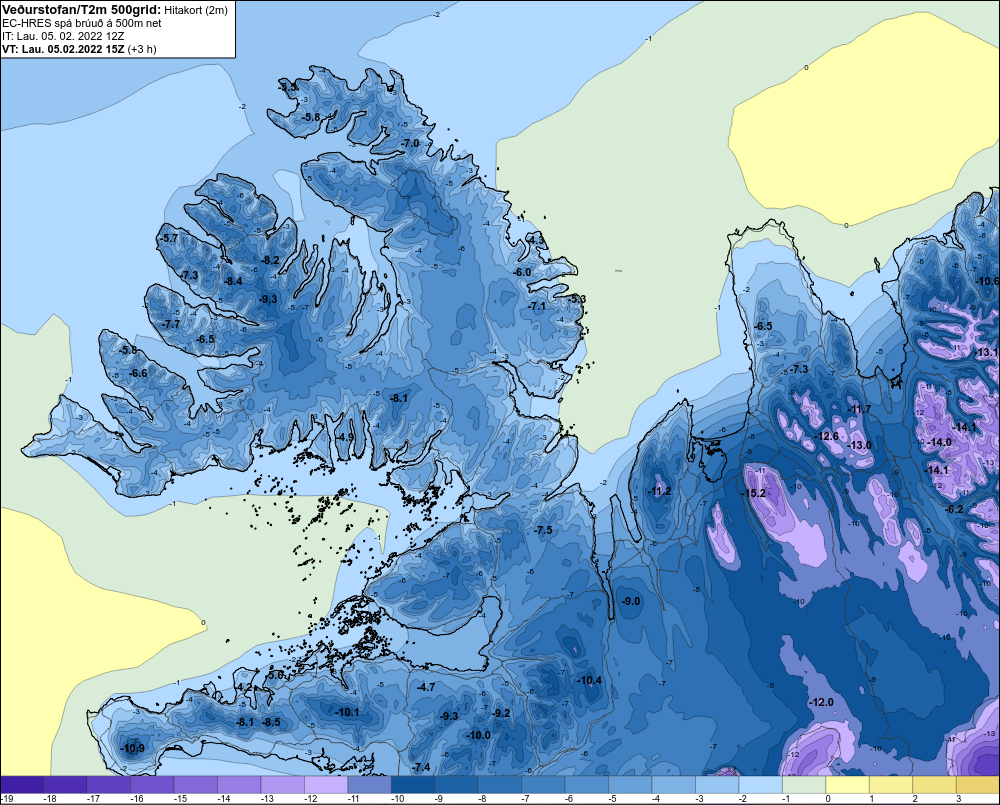Select legend swatch between -13 and -12

pyautogui.click(x=283, y=784)
